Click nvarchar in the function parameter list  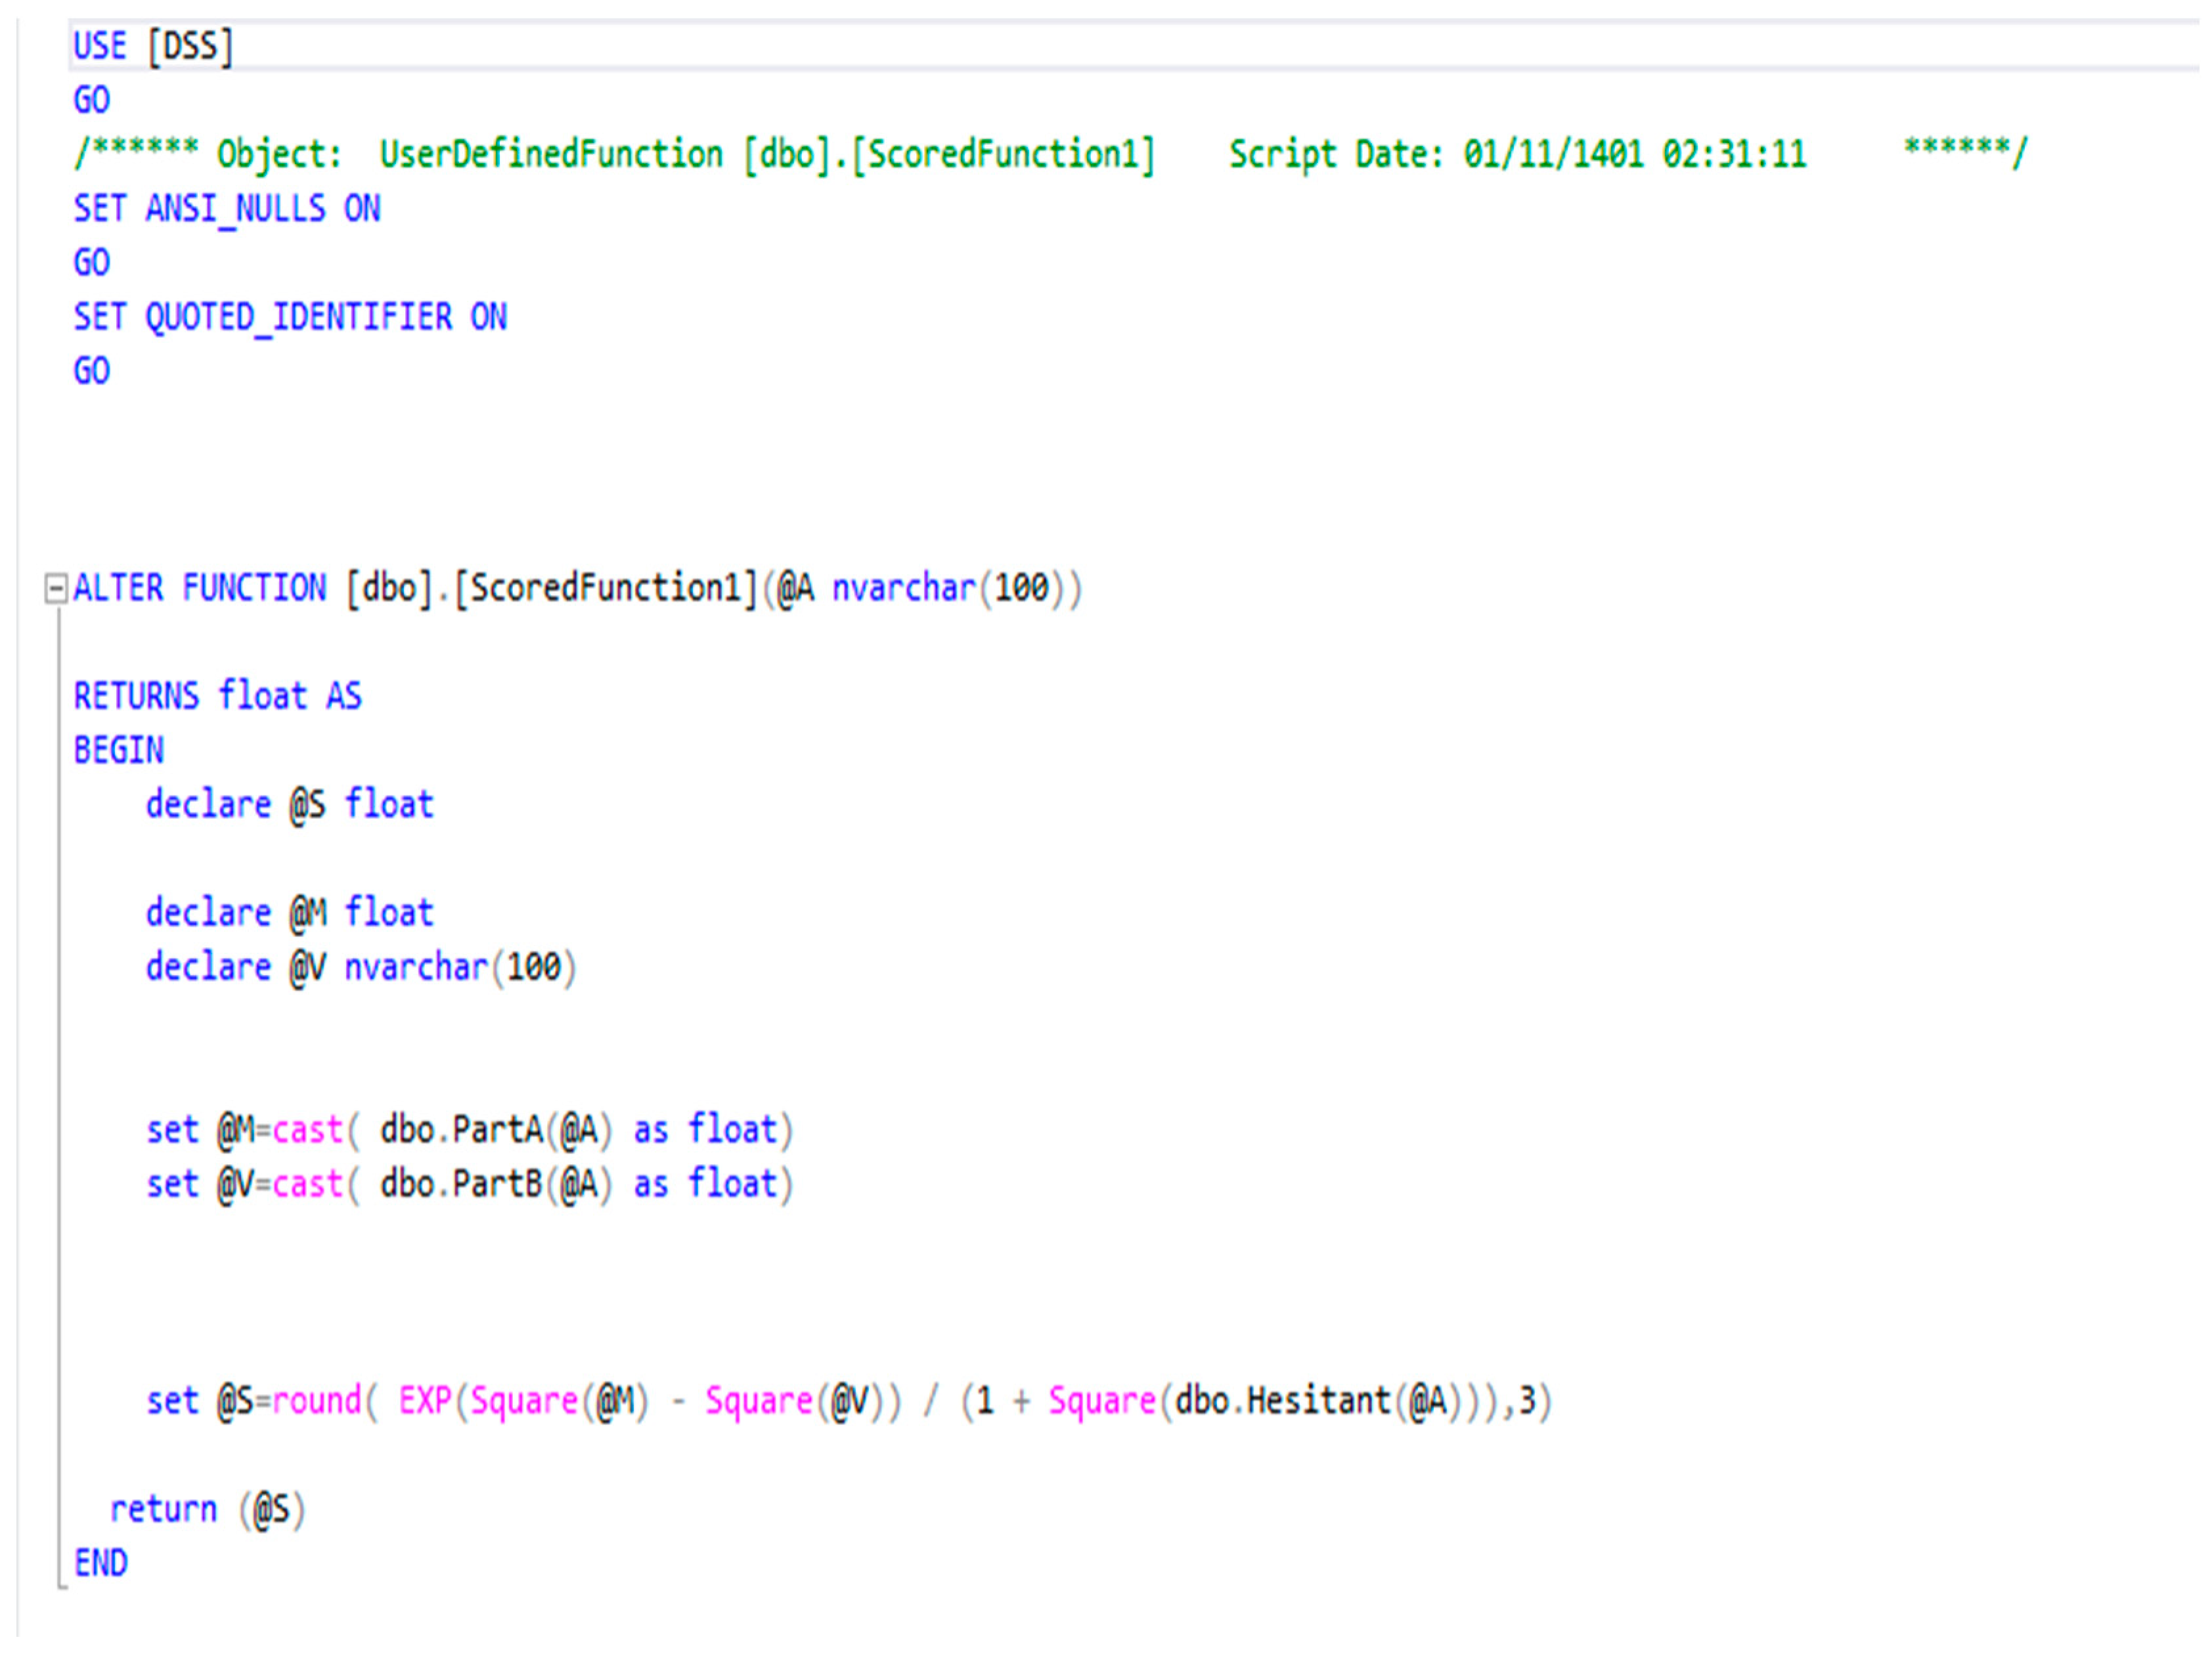(903, 588)
